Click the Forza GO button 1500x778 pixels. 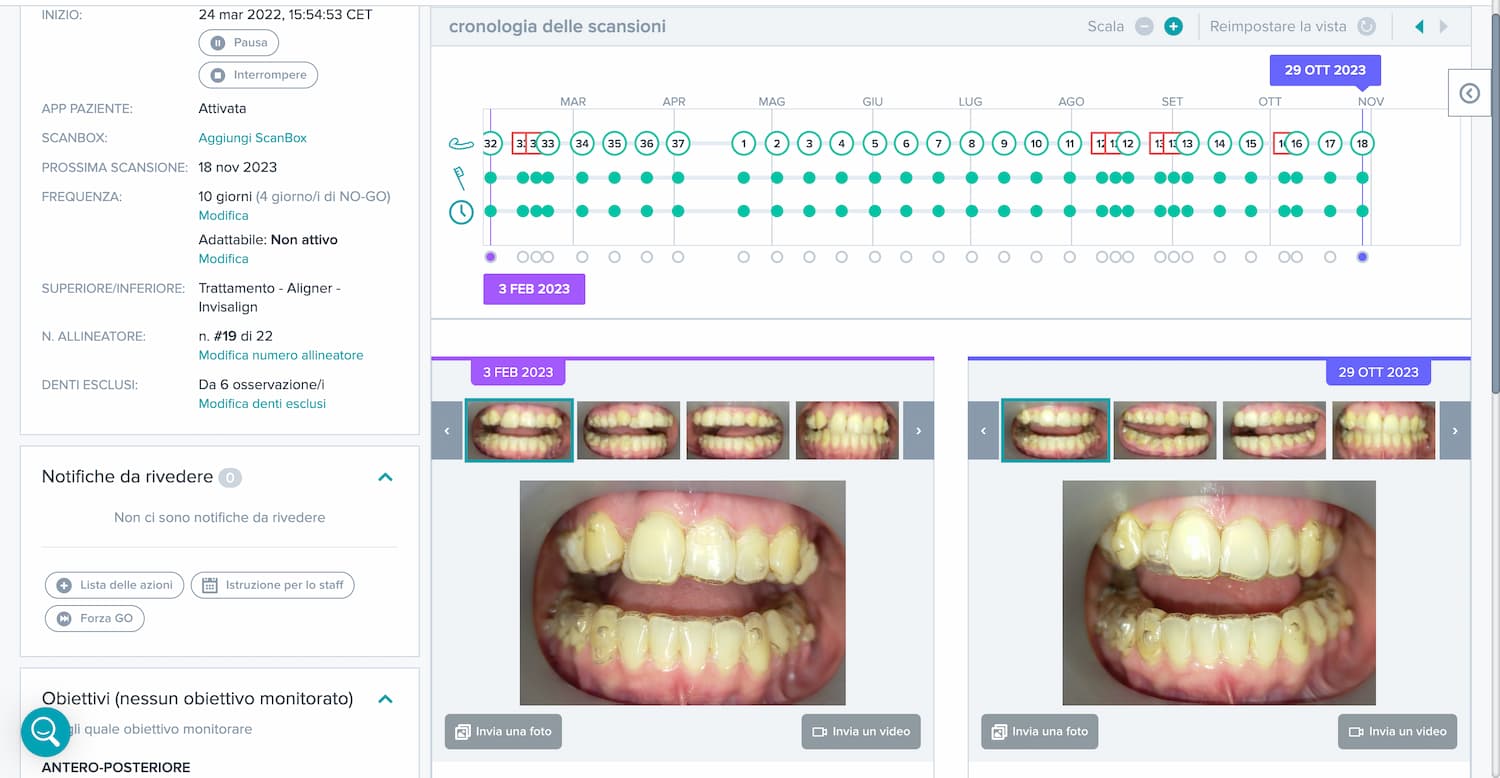pos(95,618)
